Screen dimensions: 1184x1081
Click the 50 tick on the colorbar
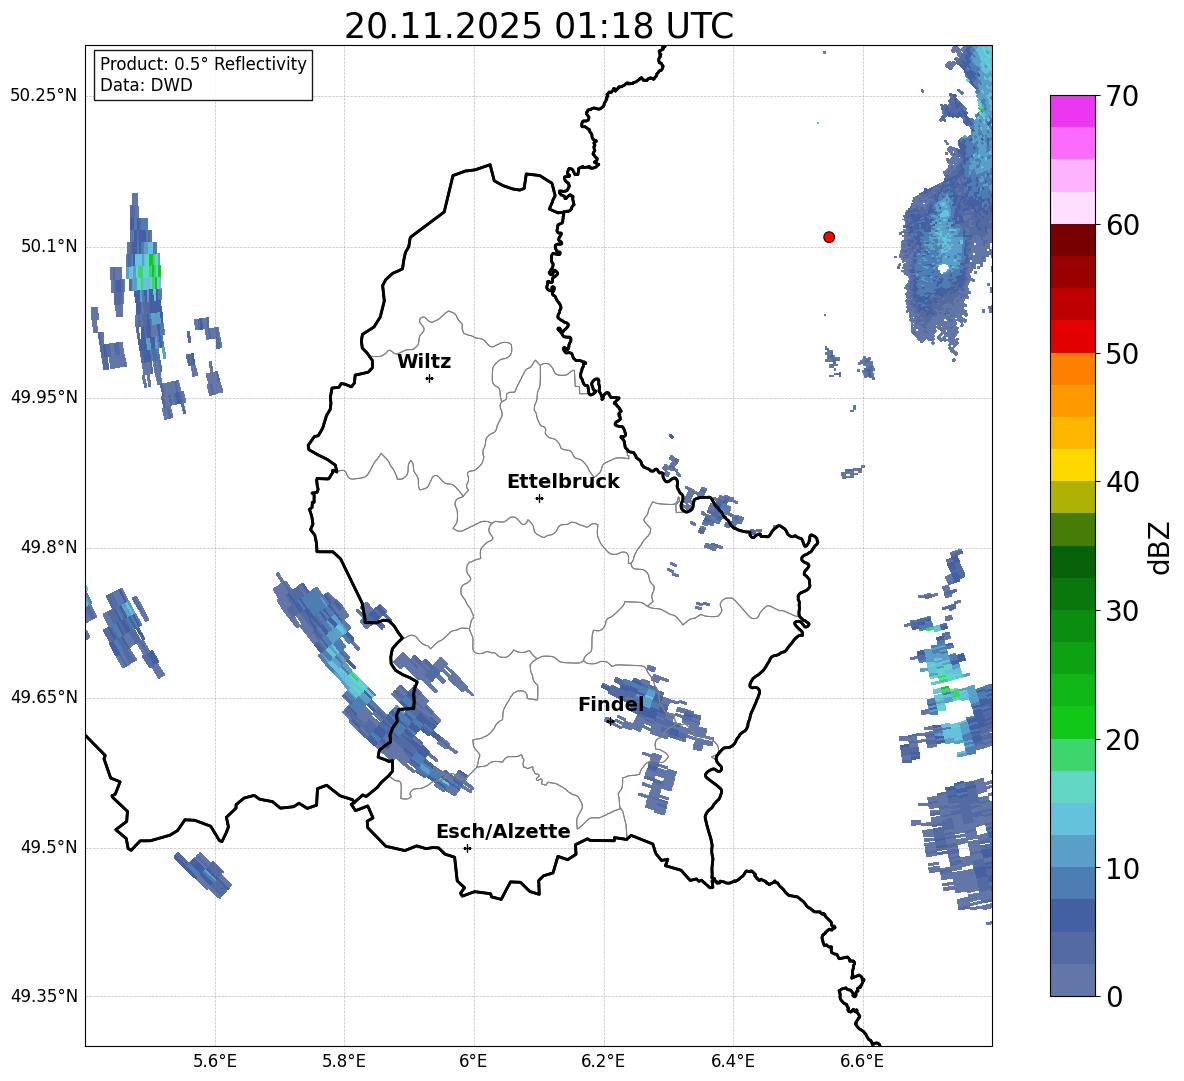coord(1122,353)
